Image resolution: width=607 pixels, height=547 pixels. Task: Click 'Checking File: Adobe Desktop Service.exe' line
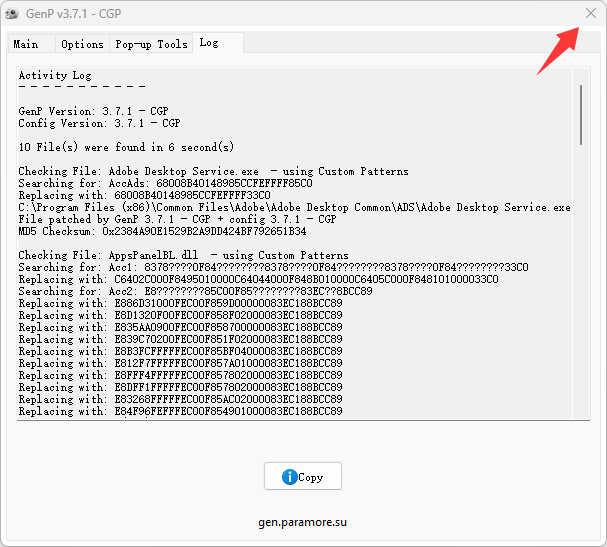pyautogui.click(x=213, y=171)
